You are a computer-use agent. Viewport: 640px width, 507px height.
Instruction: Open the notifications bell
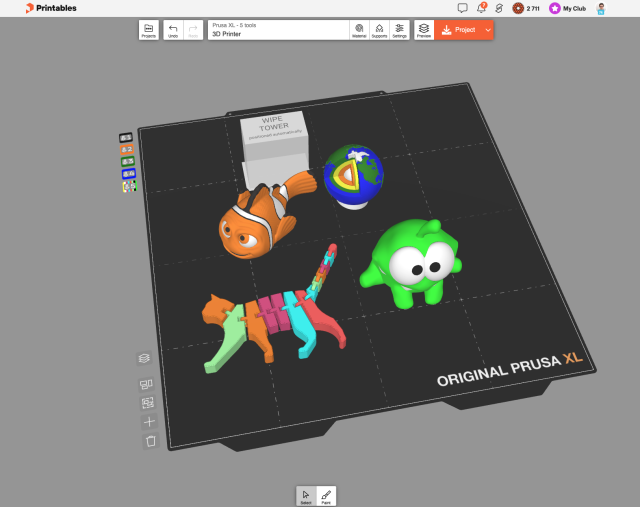482,8
